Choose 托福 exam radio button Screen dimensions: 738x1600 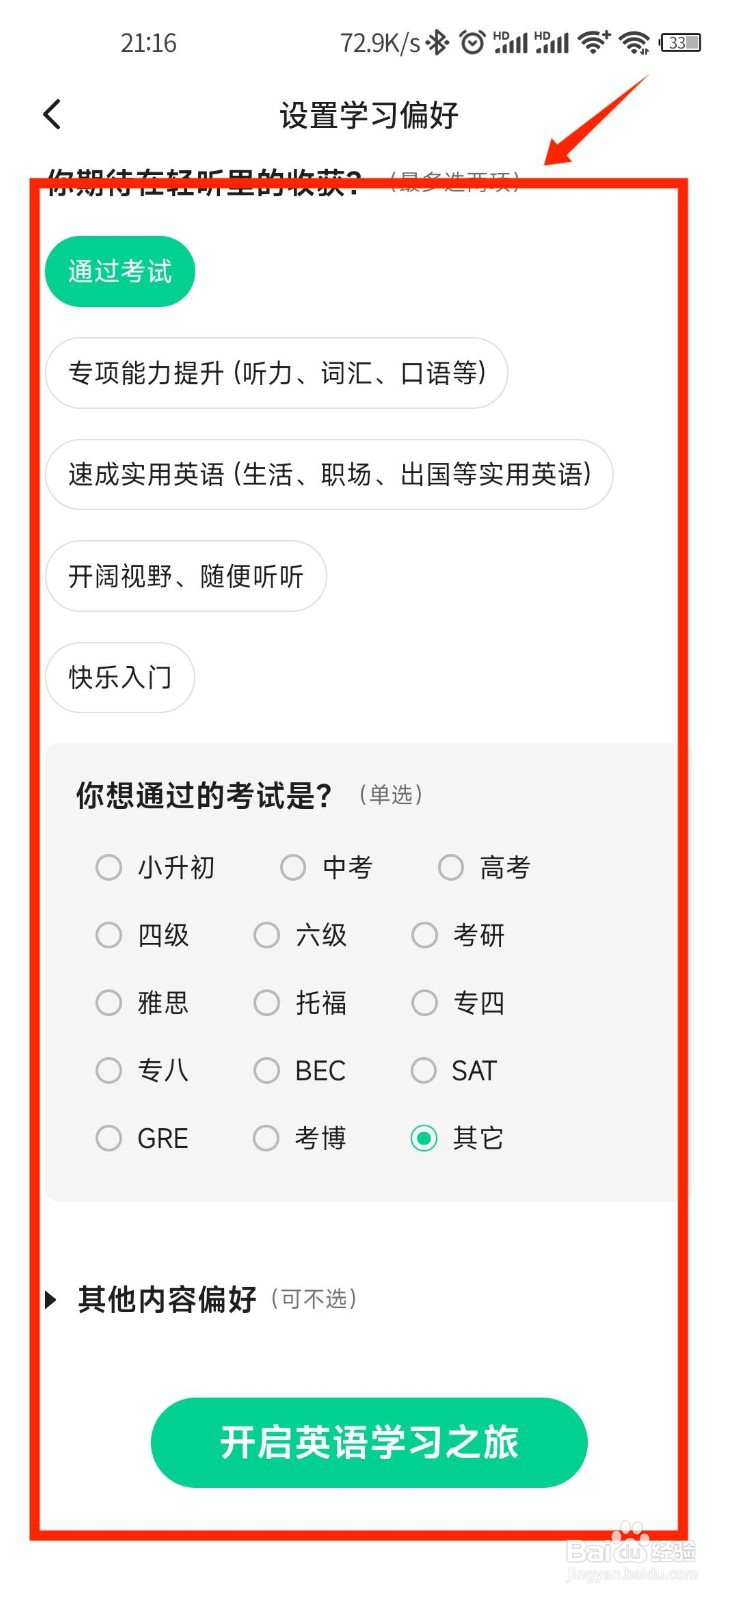(267, 1003)
